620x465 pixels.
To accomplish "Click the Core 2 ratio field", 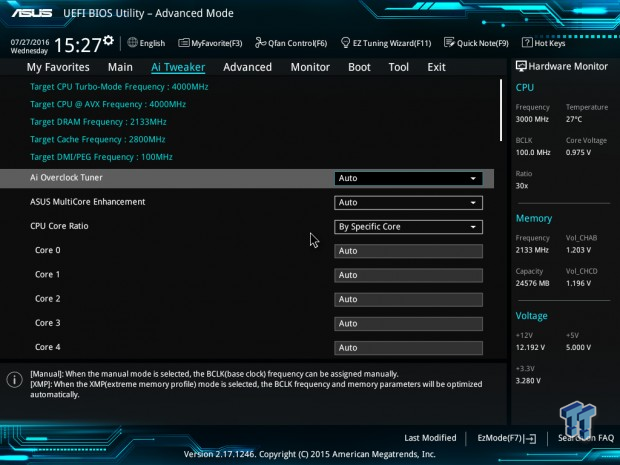I will click(408, 299).
